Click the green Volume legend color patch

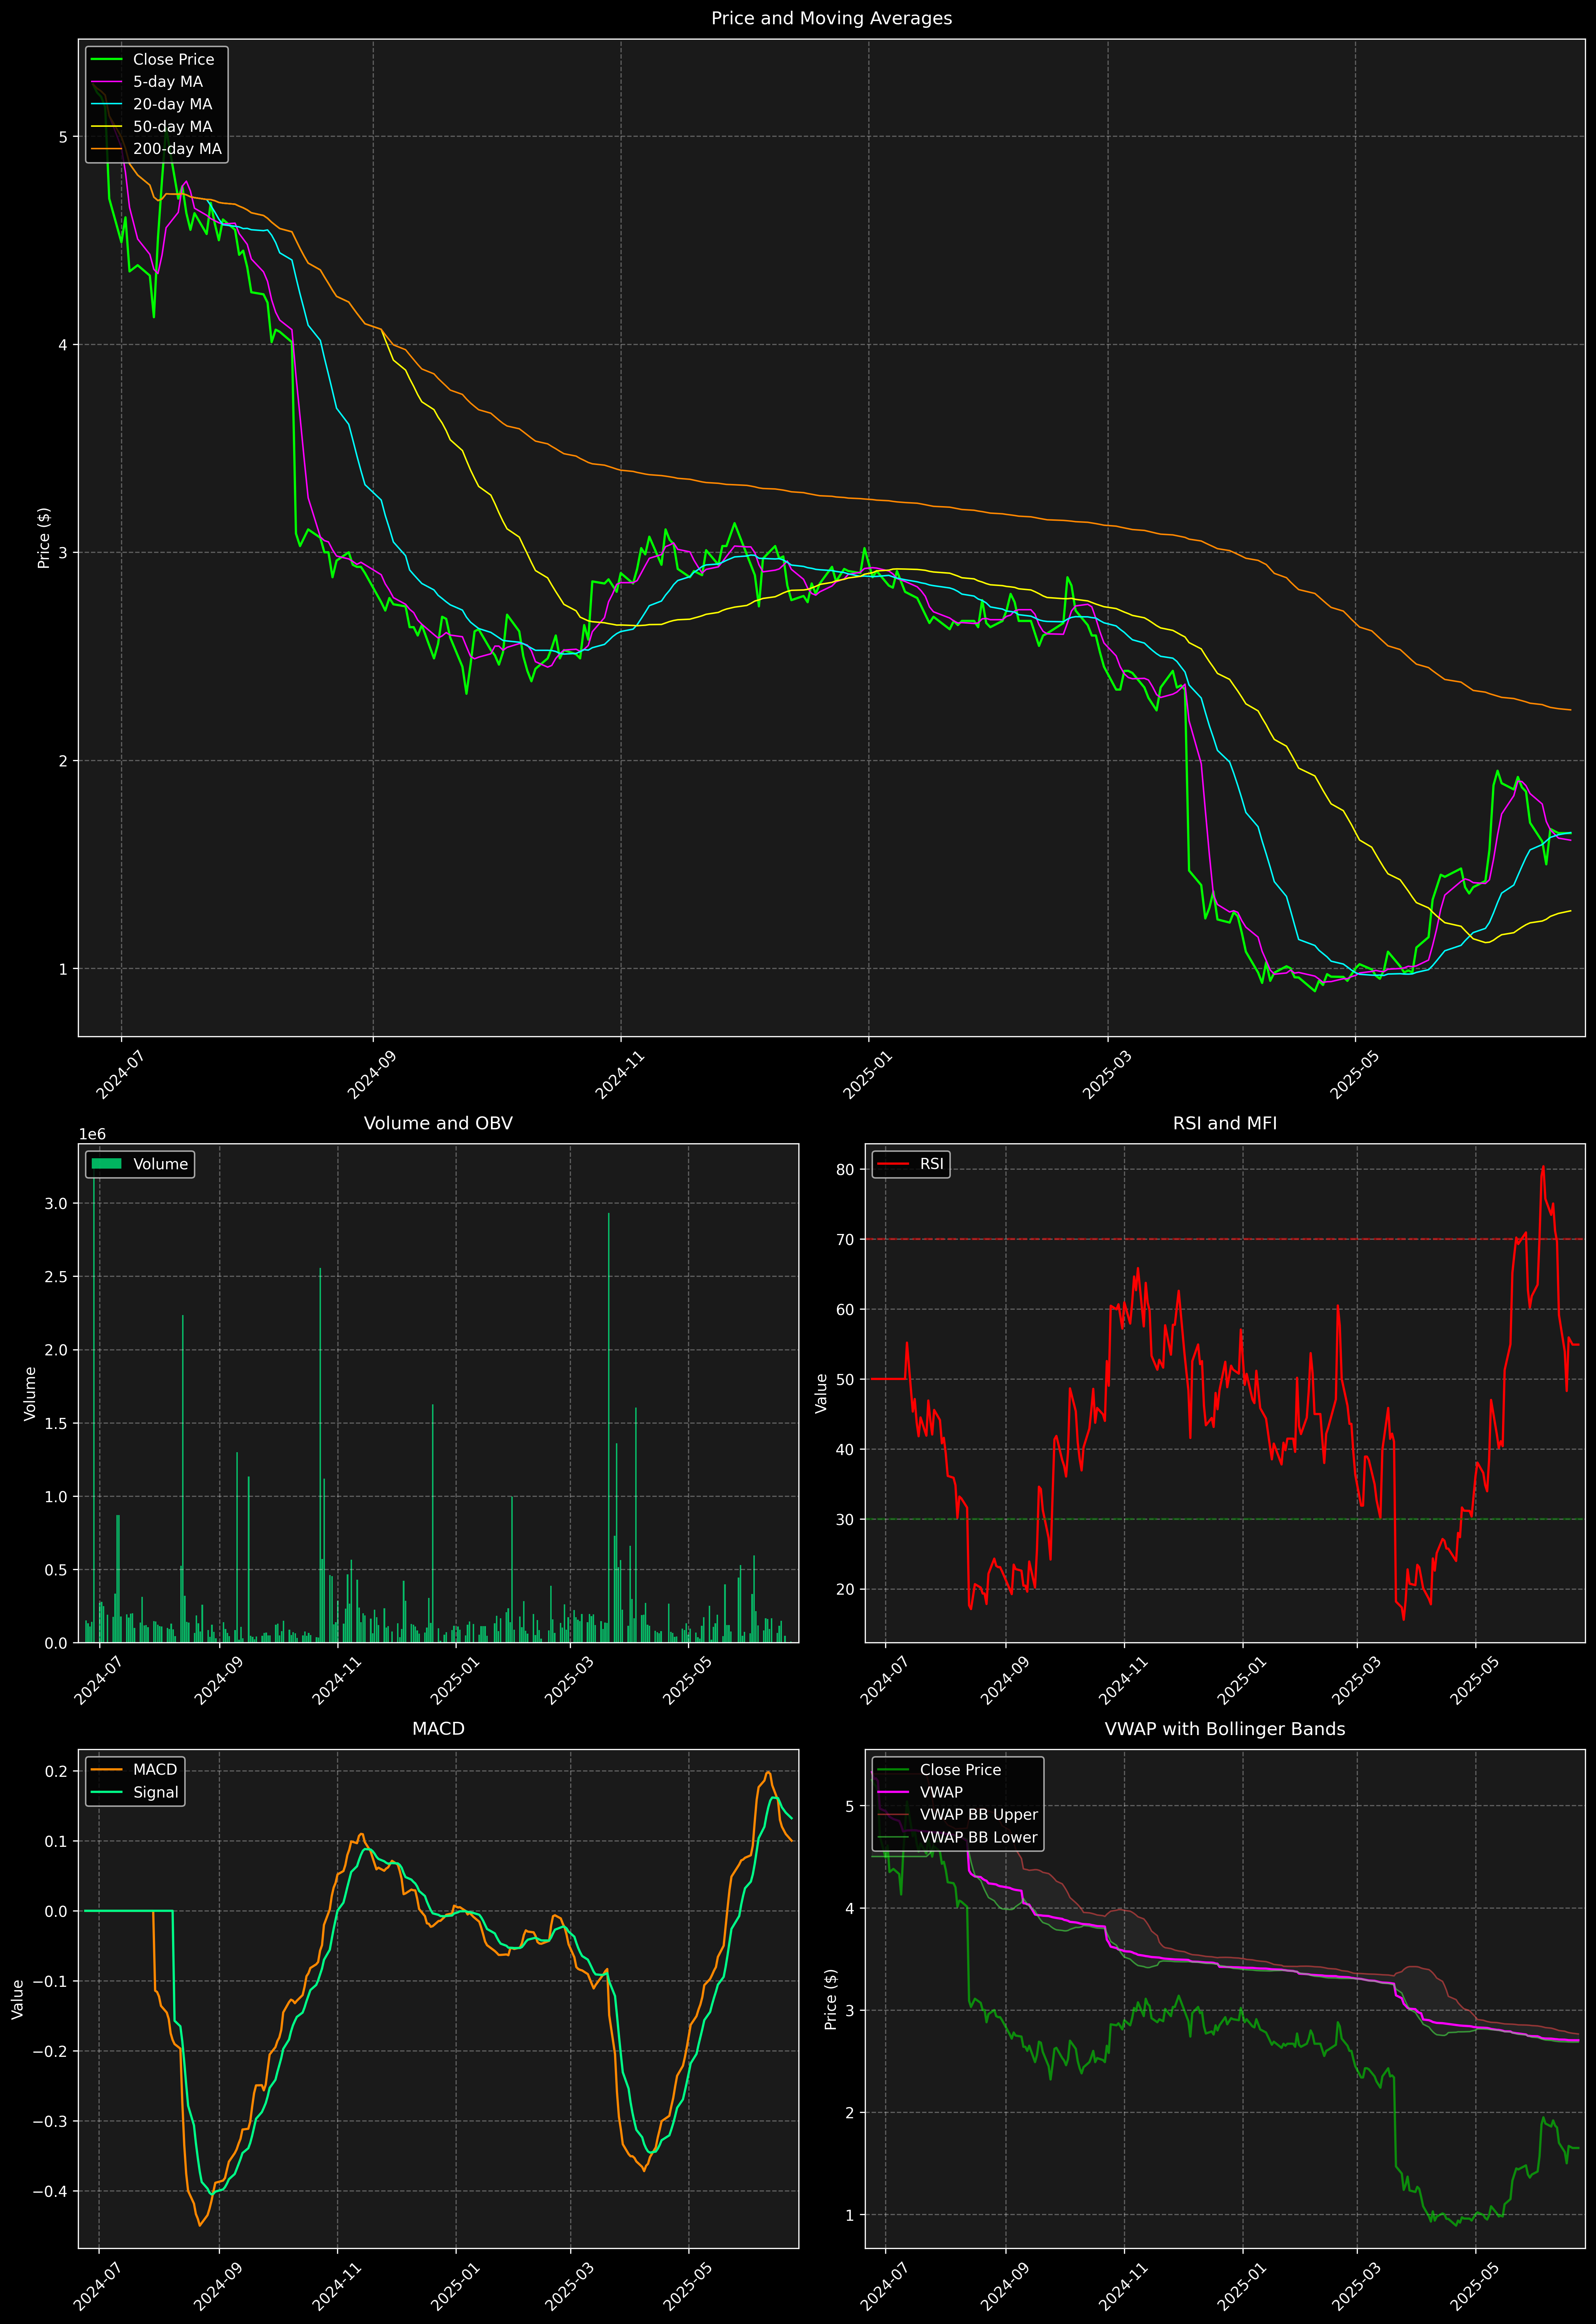pos(107,1164)
